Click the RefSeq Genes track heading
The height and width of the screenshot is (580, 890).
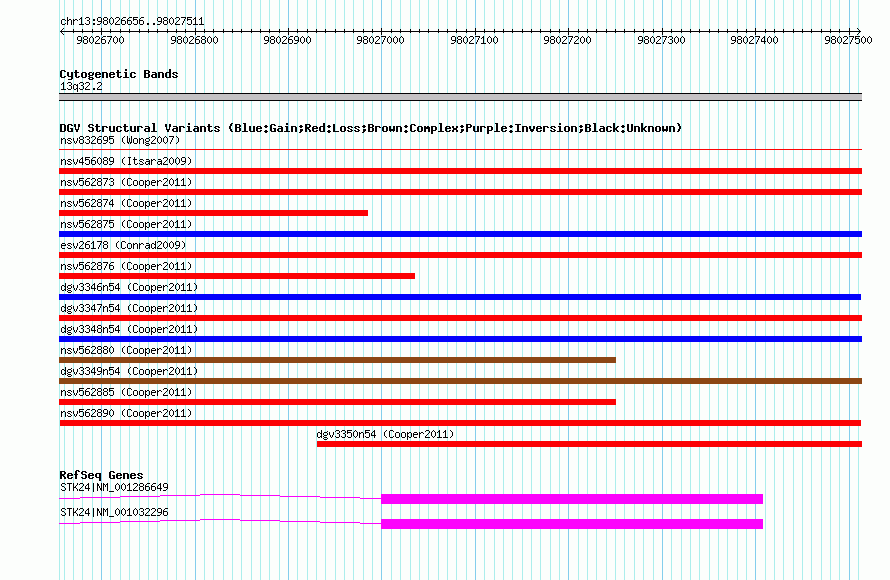click(101, 475)
